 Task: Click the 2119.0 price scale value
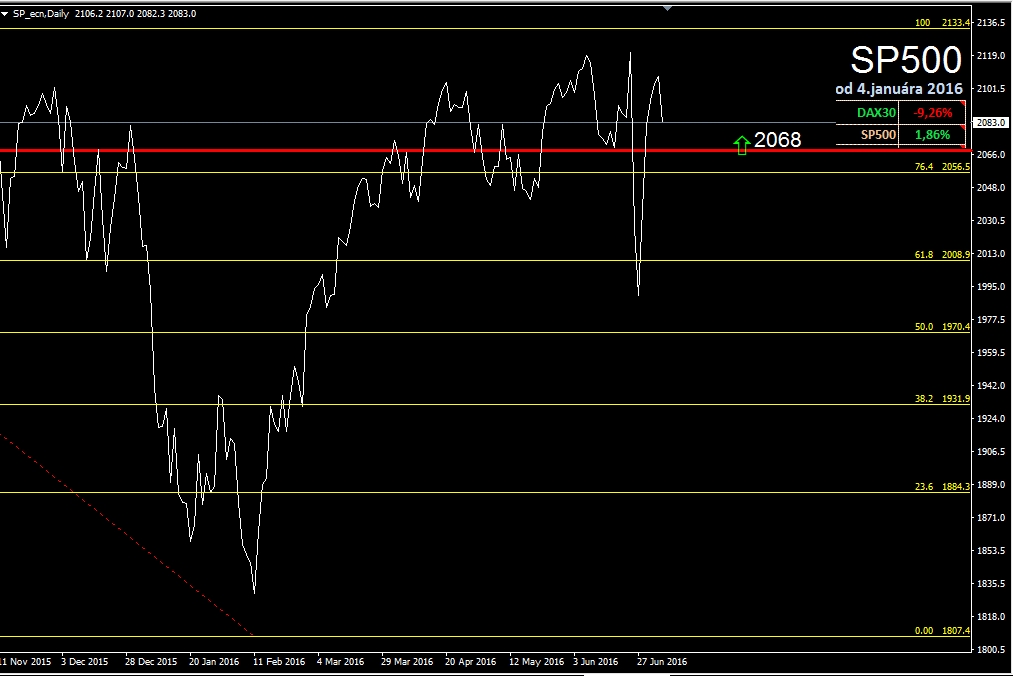point(991,56)
